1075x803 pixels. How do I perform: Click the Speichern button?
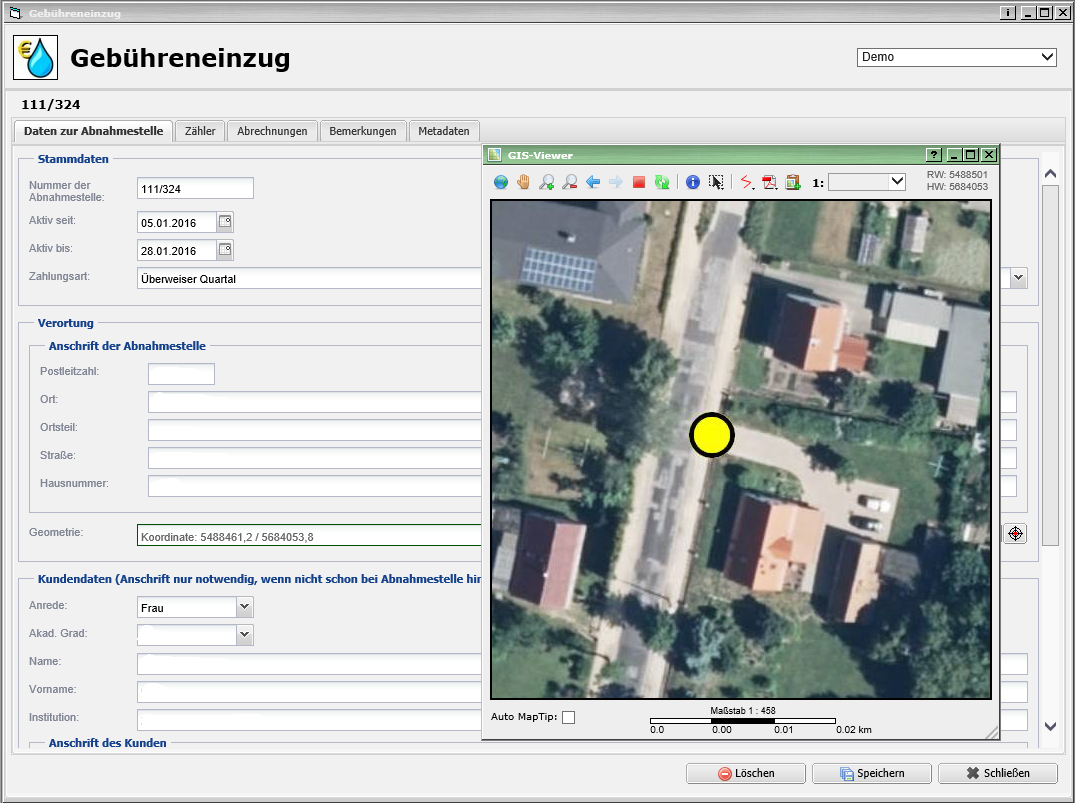(871, 773)
